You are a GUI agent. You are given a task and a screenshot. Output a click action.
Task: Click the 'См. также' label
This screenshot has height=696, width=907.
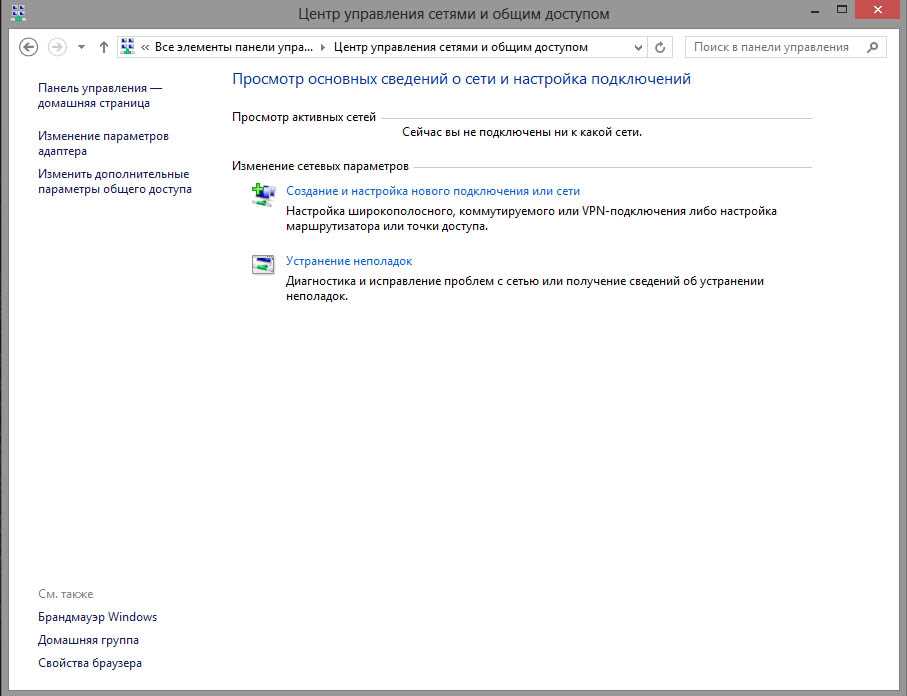(65, 594)
